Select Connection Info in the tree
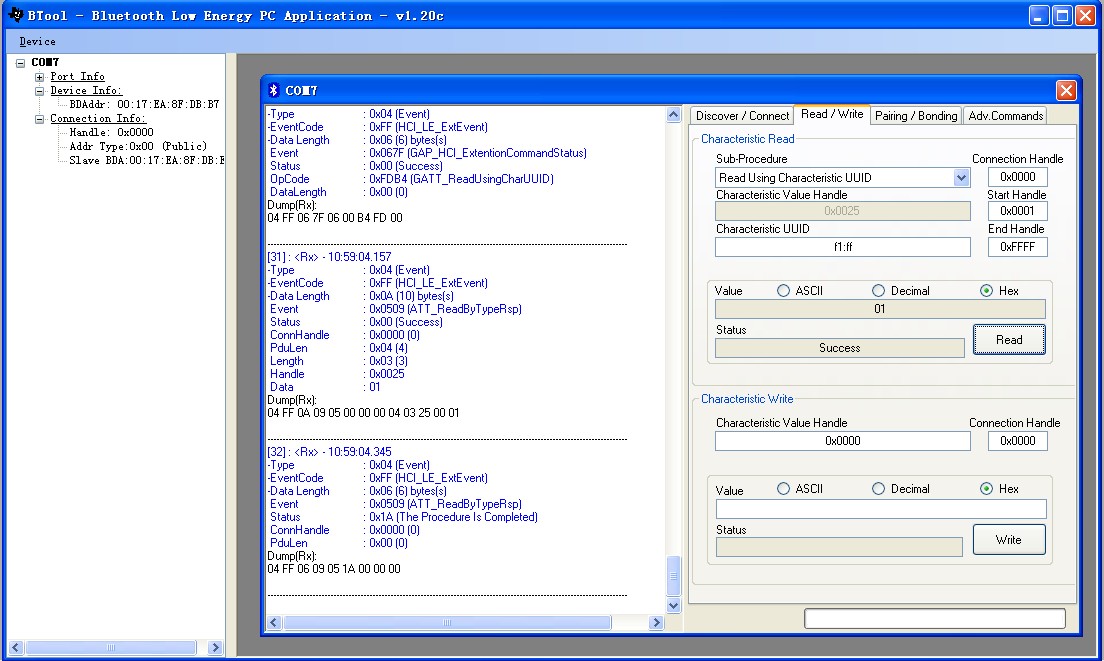The height and width of the screenshot is (661, 1104). 98,118
